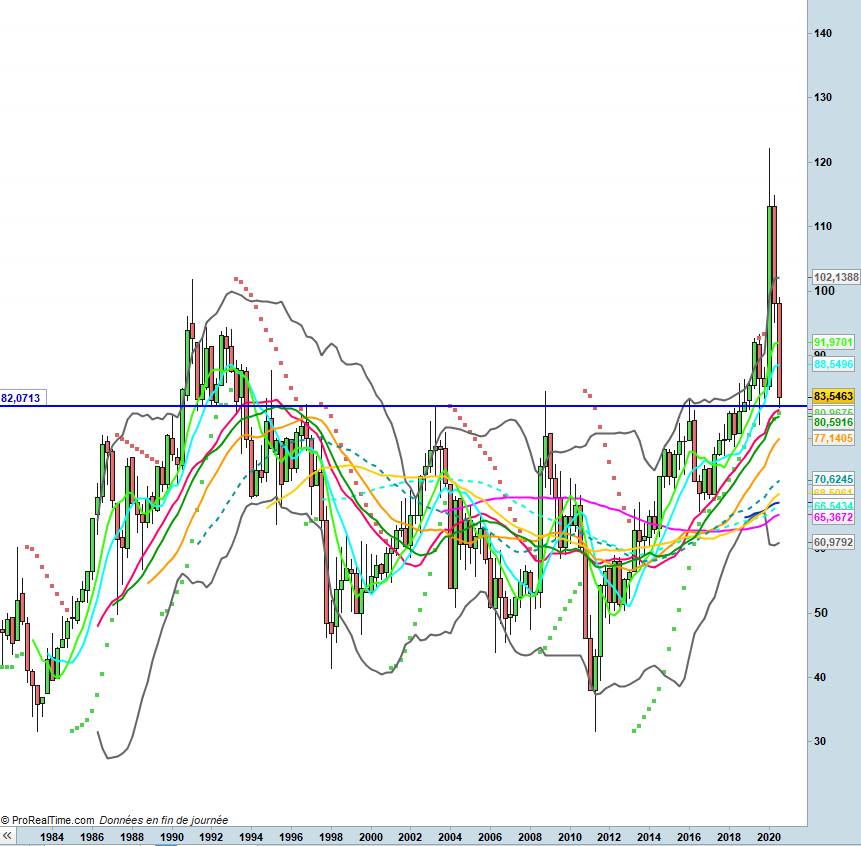Click the teal 70,6245 value label
This screenshot has width=861, height=846.
coord(834,479)
